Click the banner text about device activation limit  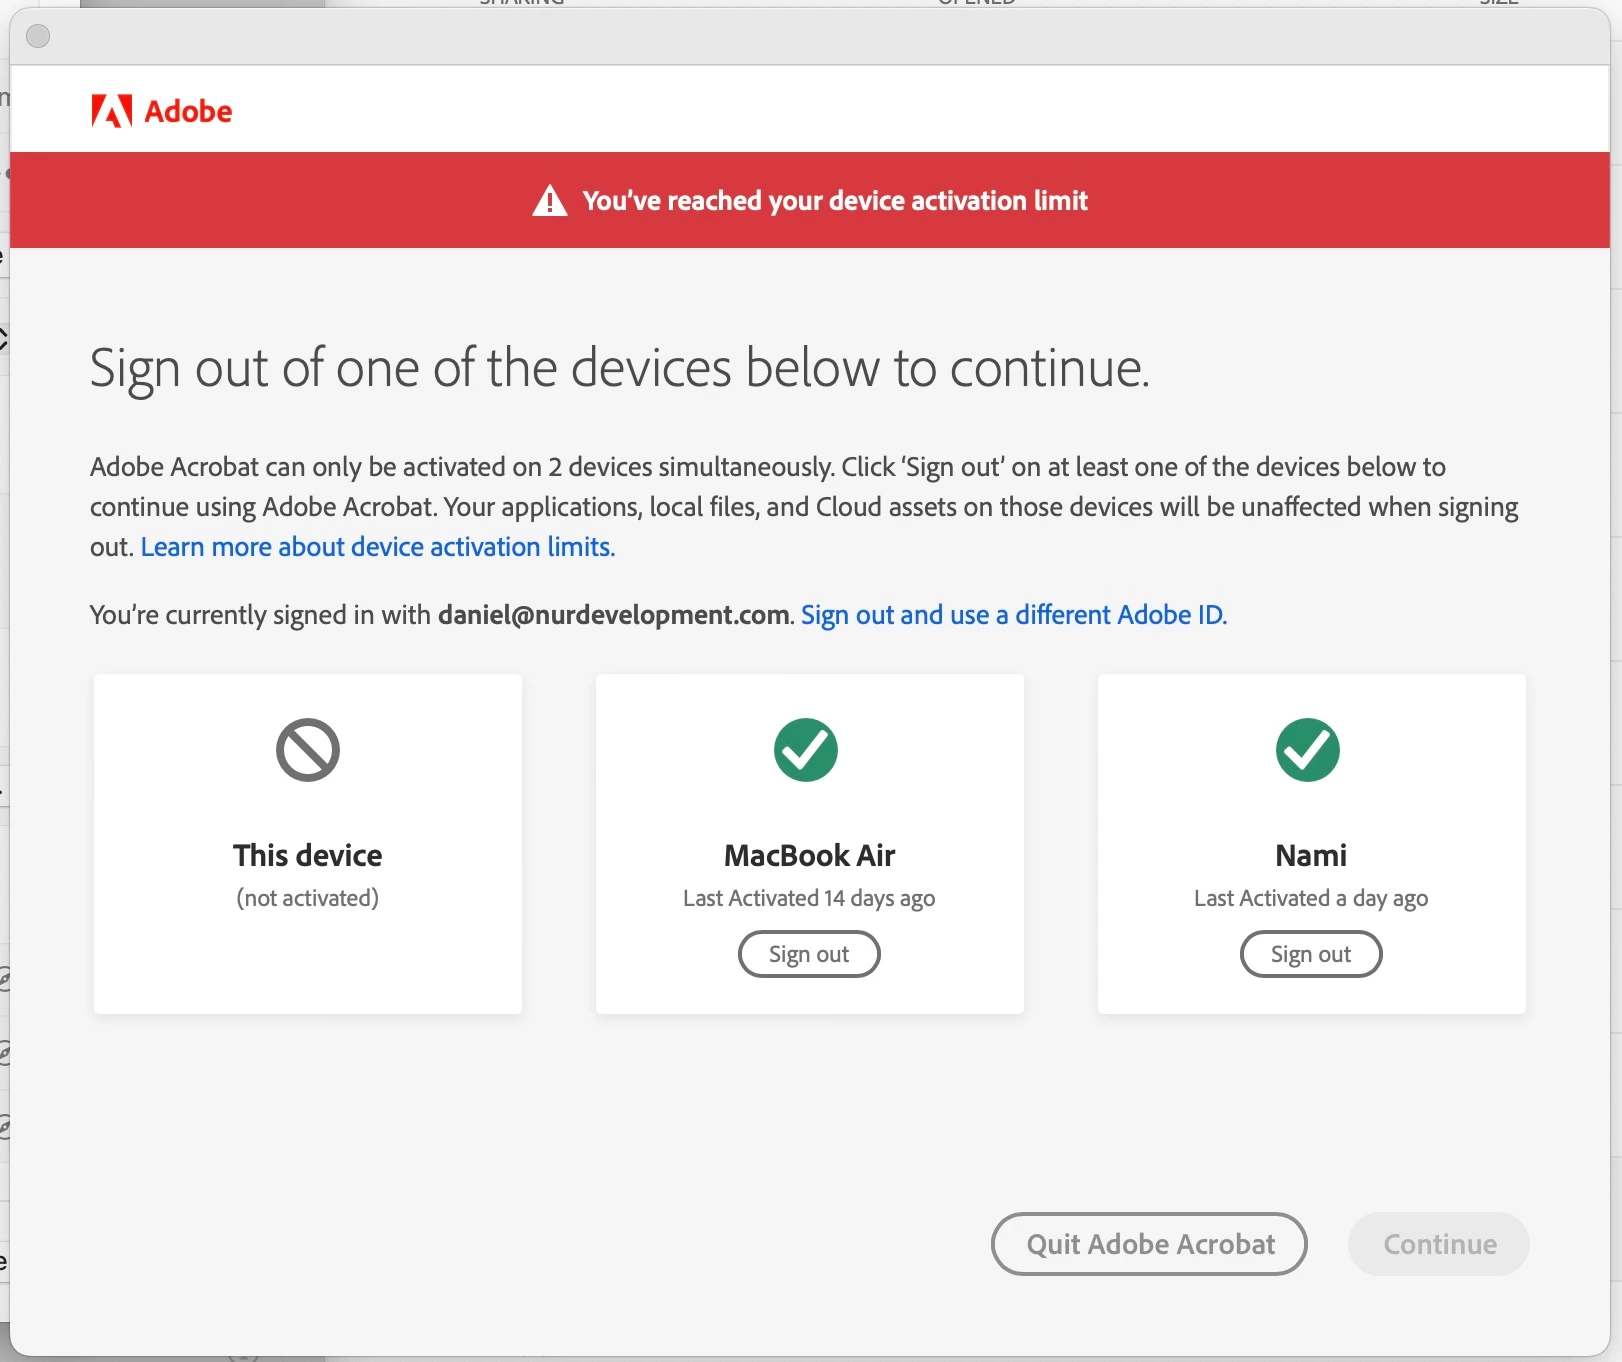click(x=835, y=201)
